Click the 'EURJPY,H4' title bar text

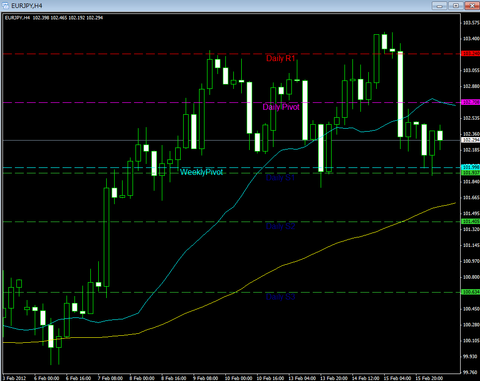coord(27,6)
